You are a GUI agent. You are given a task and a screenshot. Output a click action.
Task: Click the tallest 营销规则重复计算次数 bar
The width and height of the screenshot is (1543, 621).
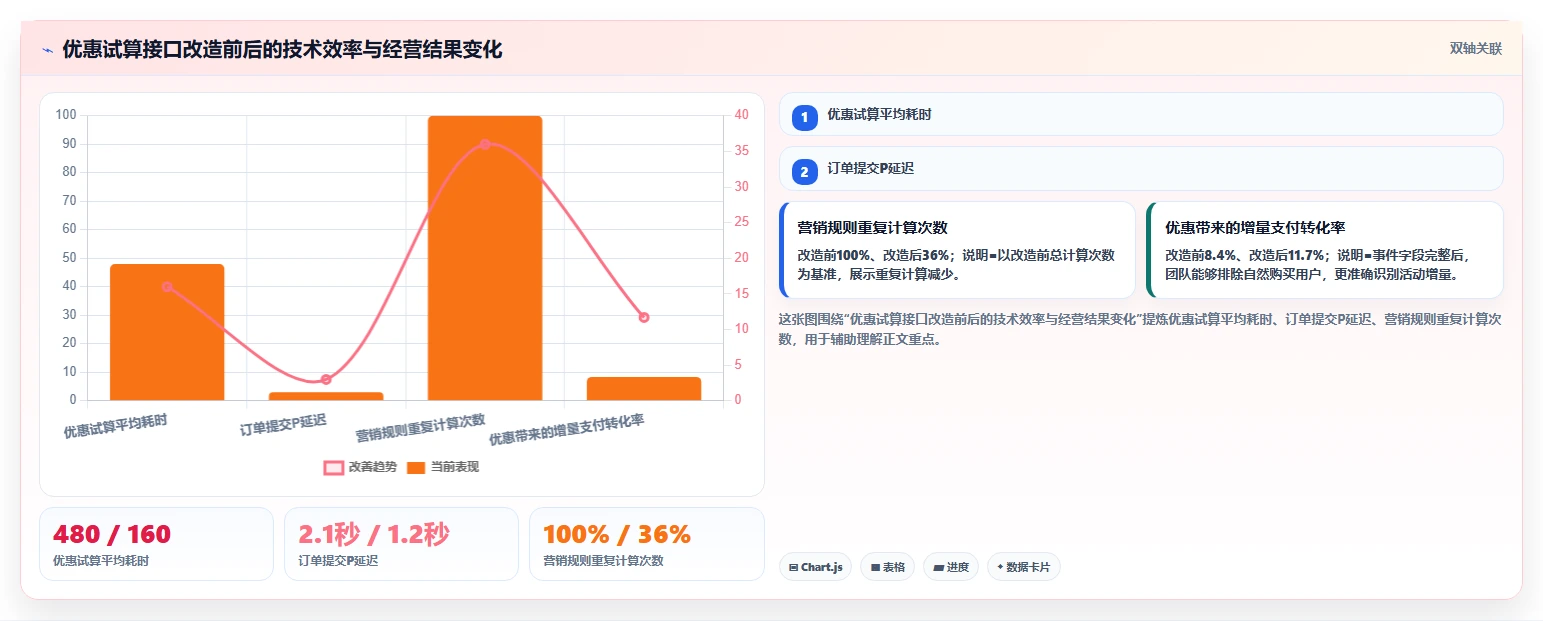click(485, 258)
